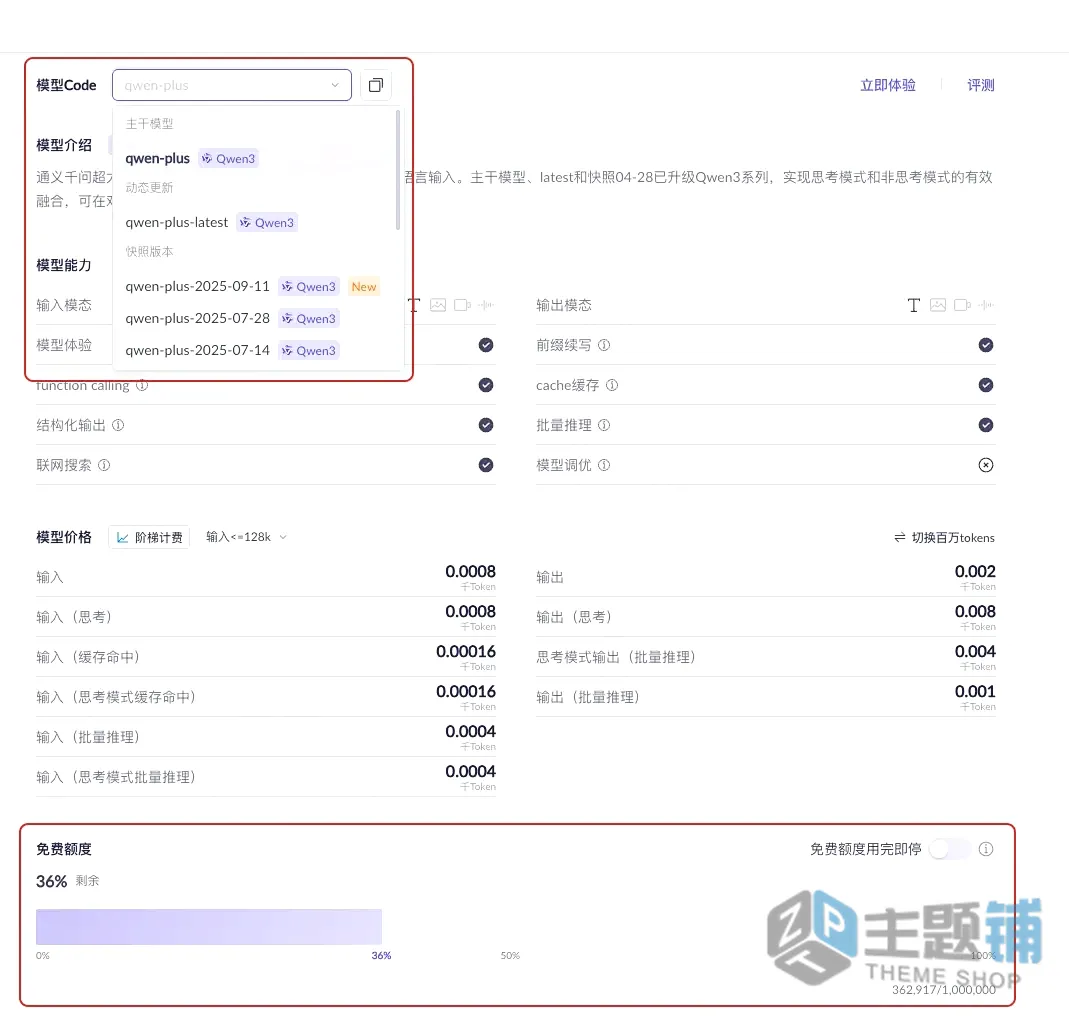Click the 模型体验 row checkmark
Image resolution: width=1069 pixels, height=1017 pixels.
pos(486,345)
